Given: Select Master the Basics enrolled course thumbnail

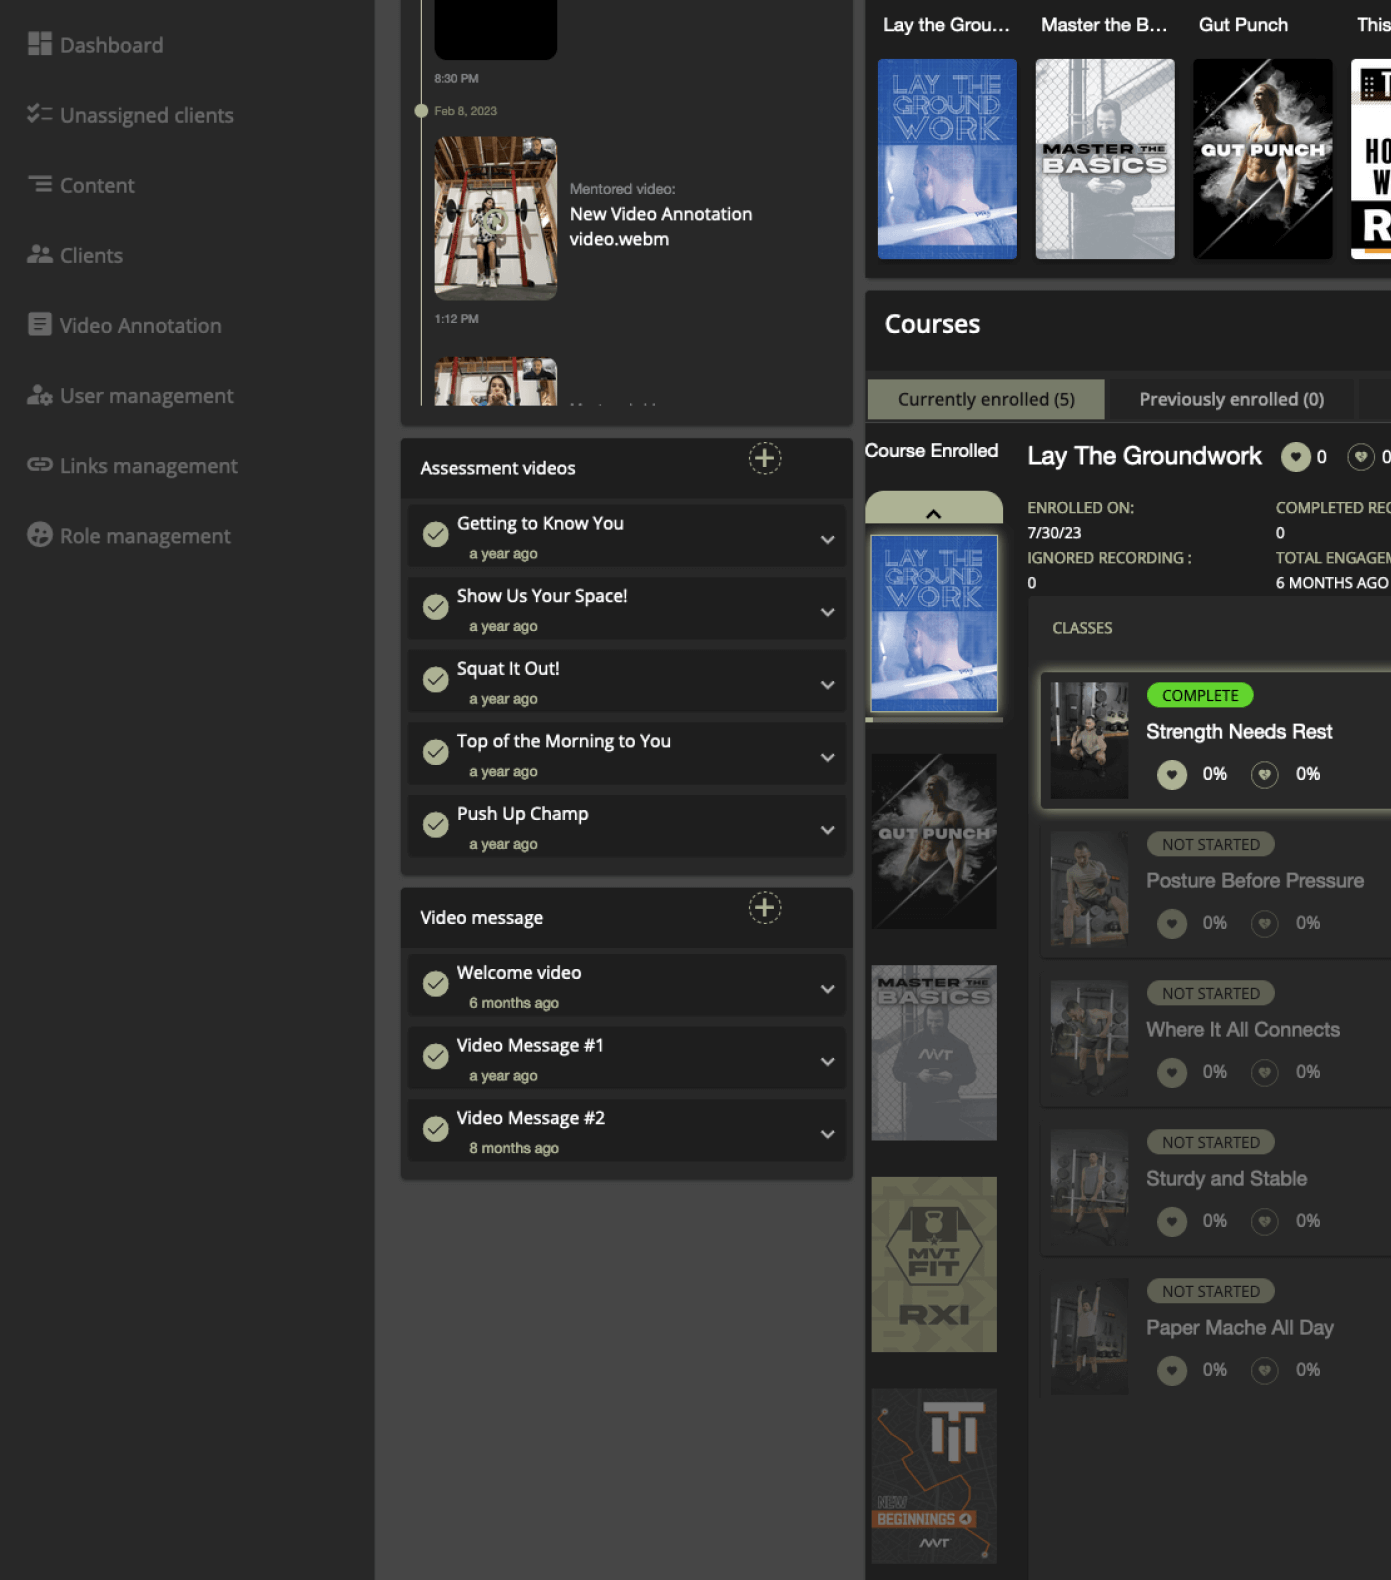Looking at the screenshot, I should [x=934, y=1053].
